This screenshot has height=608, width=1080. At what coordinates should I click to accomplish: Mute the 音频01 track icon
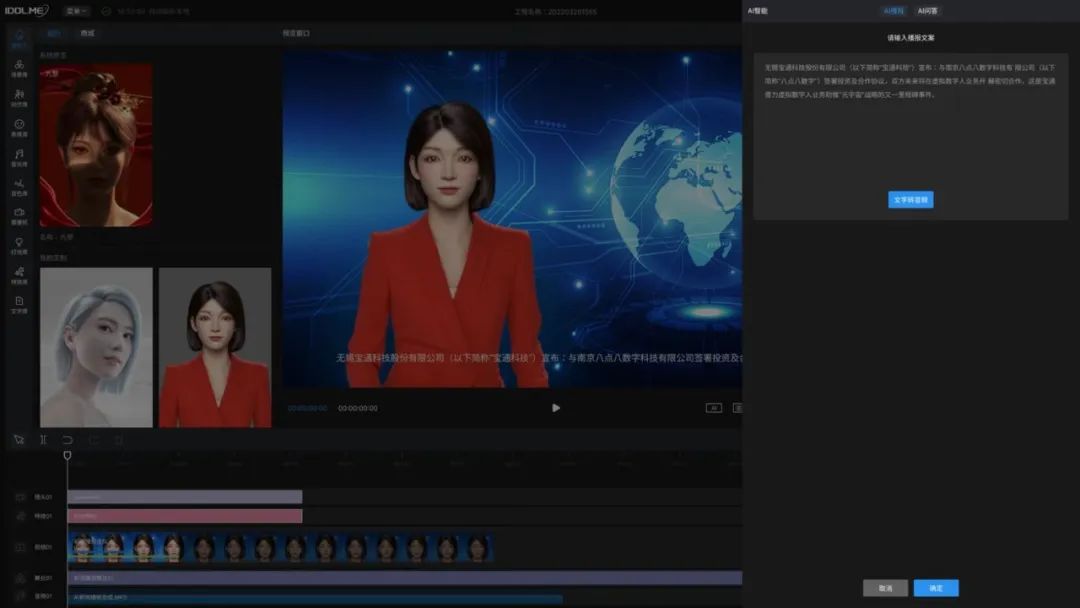tap(20, 594)
